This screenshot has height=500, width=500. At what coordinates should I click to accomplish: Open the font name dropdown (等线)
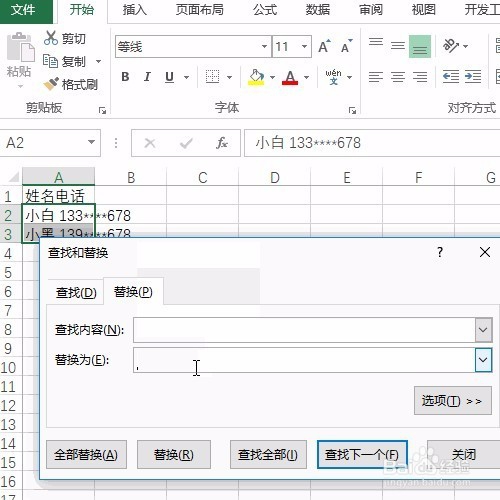[x=264, y=46]
